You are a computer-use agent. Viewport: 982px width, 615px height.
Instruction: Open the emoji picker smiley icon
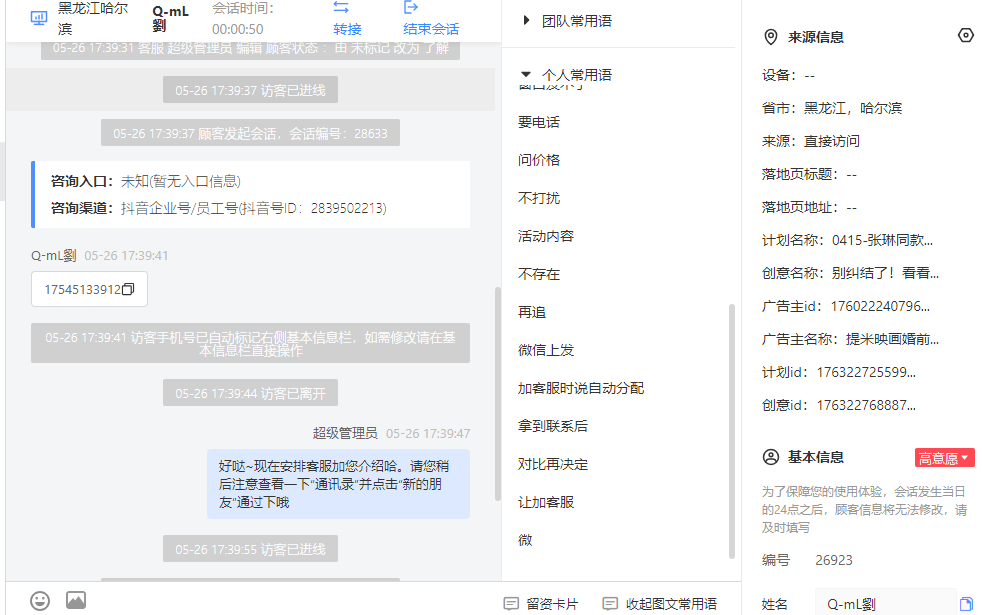tap(40, 601)
